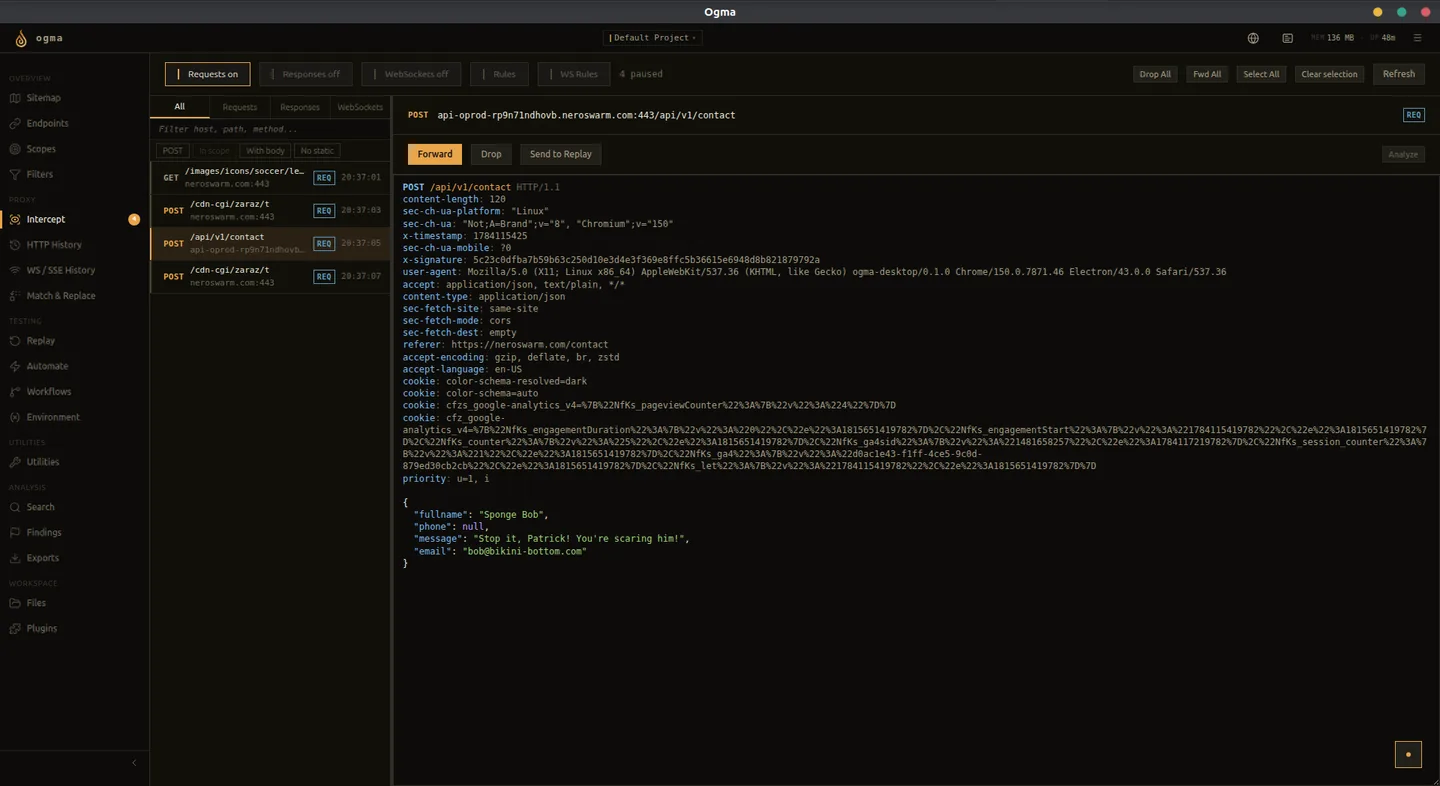Select POST /cdn-cgi/zaraz/t at 20:37:03
Screen dimensions: 1440x786
pos(270,210)
